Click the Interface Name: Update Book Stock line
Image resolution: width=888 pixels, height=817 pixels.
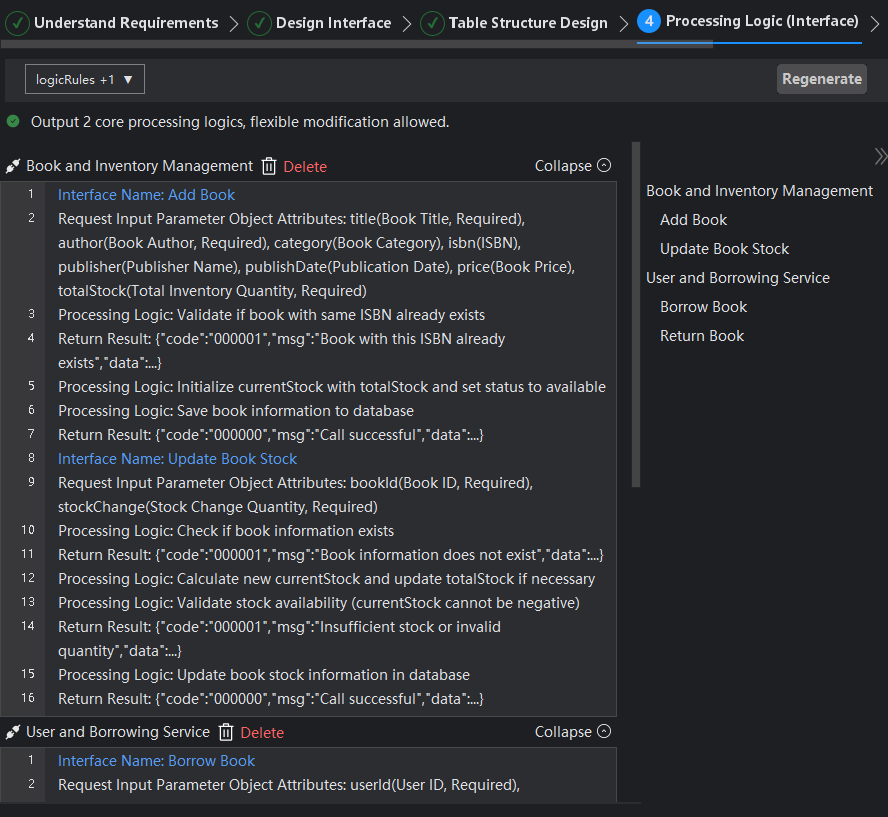pyautogui.click(x=177, y=459)
